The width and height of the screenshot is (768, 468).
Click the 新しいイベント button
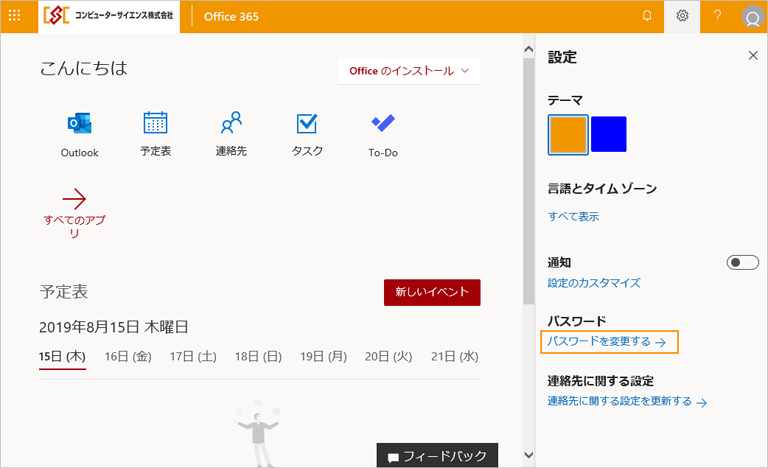(432, 293)
